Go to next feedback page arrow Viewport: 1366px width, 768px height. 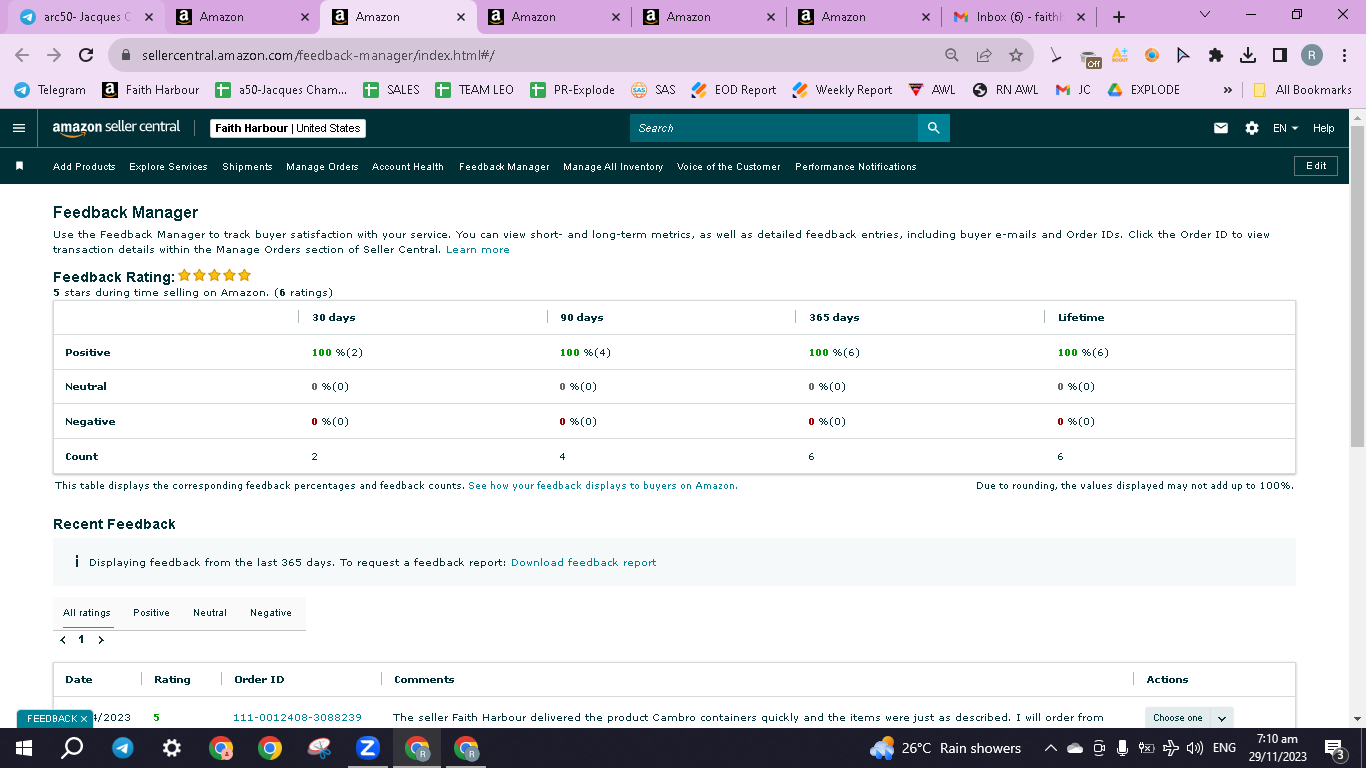click(x=101, y=640)
